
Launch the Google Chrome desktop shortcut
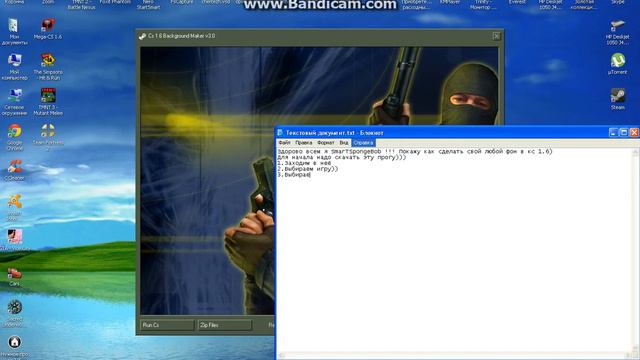(14, 137)
